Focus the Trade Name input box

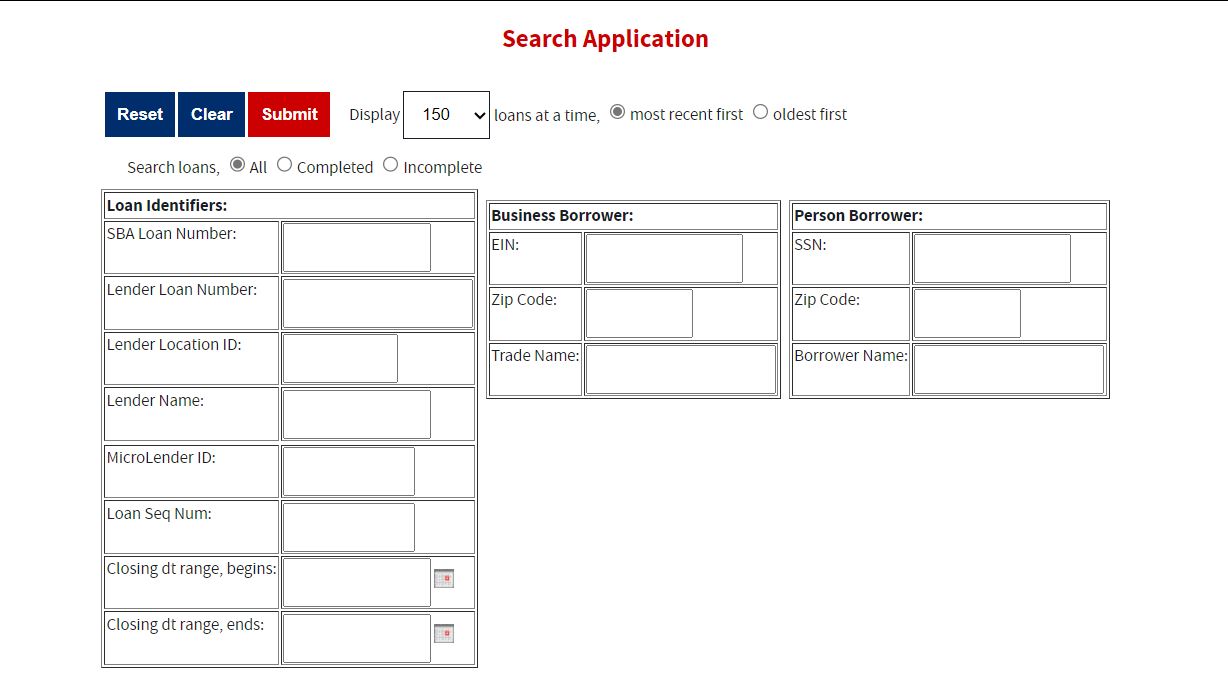[x=680, y=370]
